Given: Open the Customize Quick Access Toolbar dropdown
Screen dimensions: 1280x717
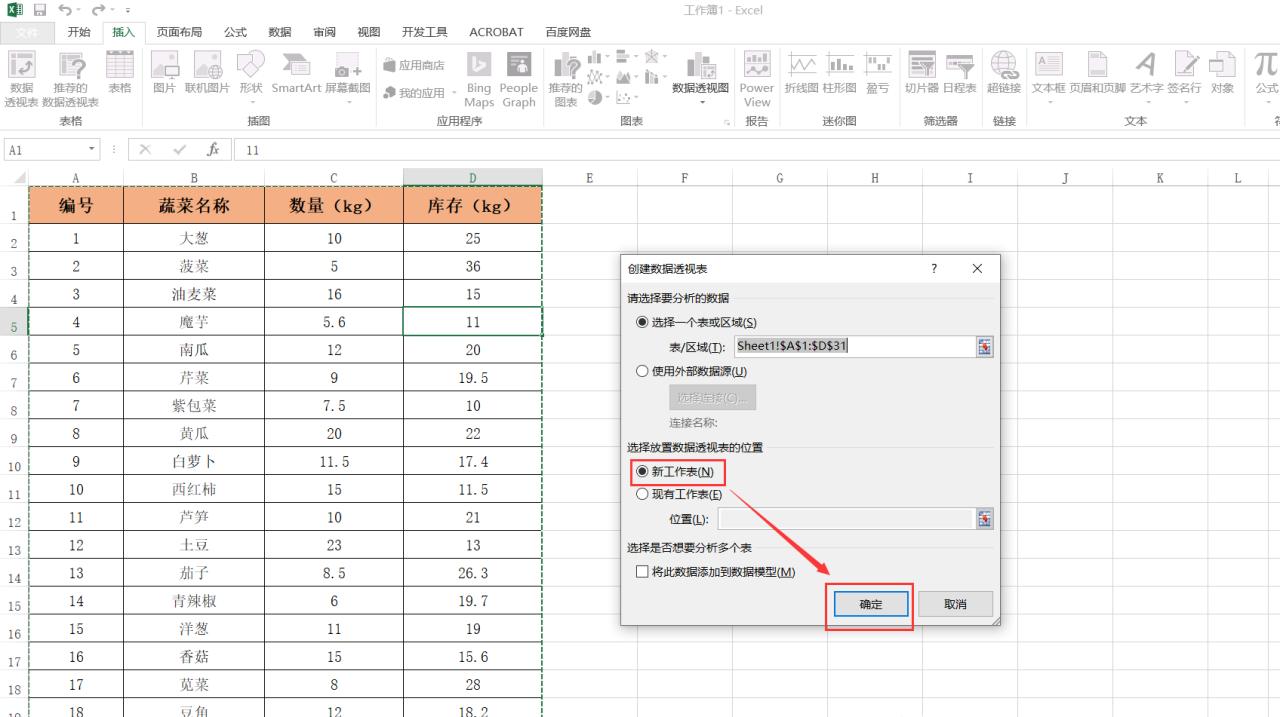Looking at the screenshot, I should [x=128, y=10].
